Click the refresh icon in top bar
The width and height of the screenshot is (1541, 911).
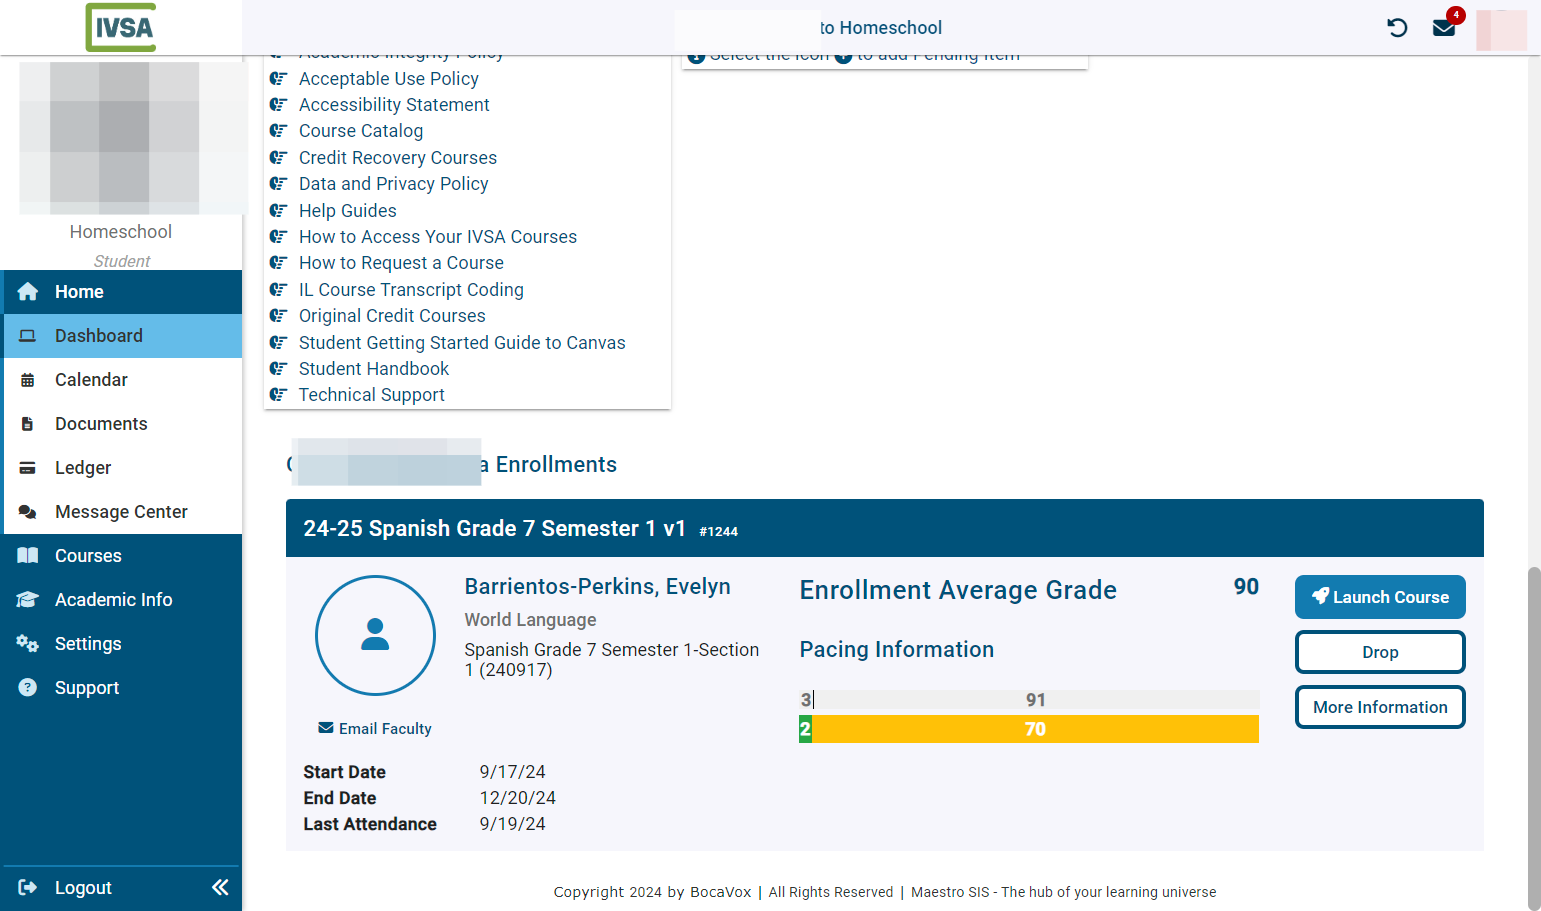tap(1397, 28)
